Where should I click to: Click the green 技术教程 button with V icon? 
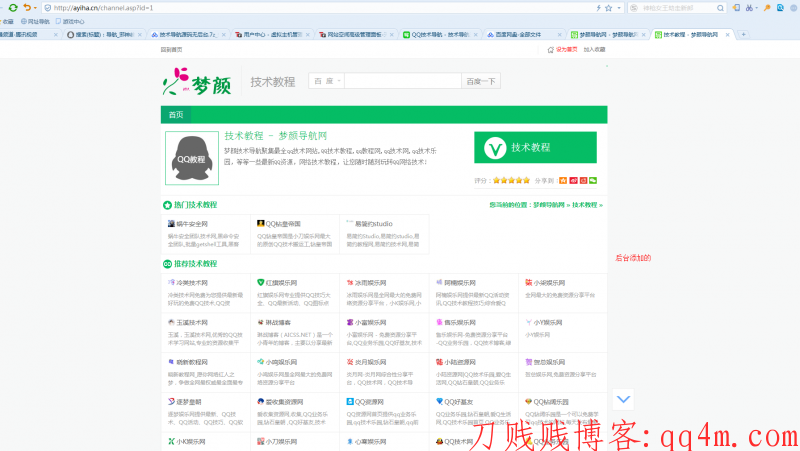(x=535, y=147)
